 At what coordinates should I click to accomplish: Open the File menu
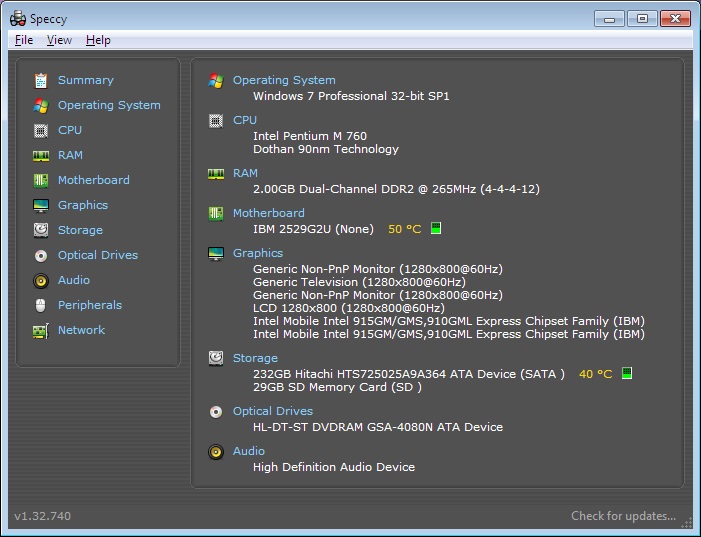tap(24, 40)
